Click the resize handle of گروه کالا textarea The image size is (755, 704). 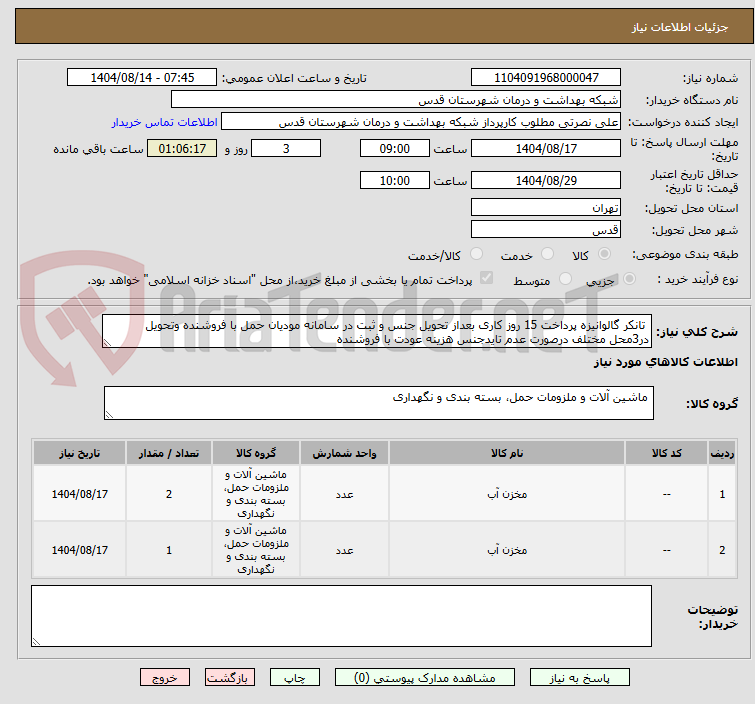[109, 415]
